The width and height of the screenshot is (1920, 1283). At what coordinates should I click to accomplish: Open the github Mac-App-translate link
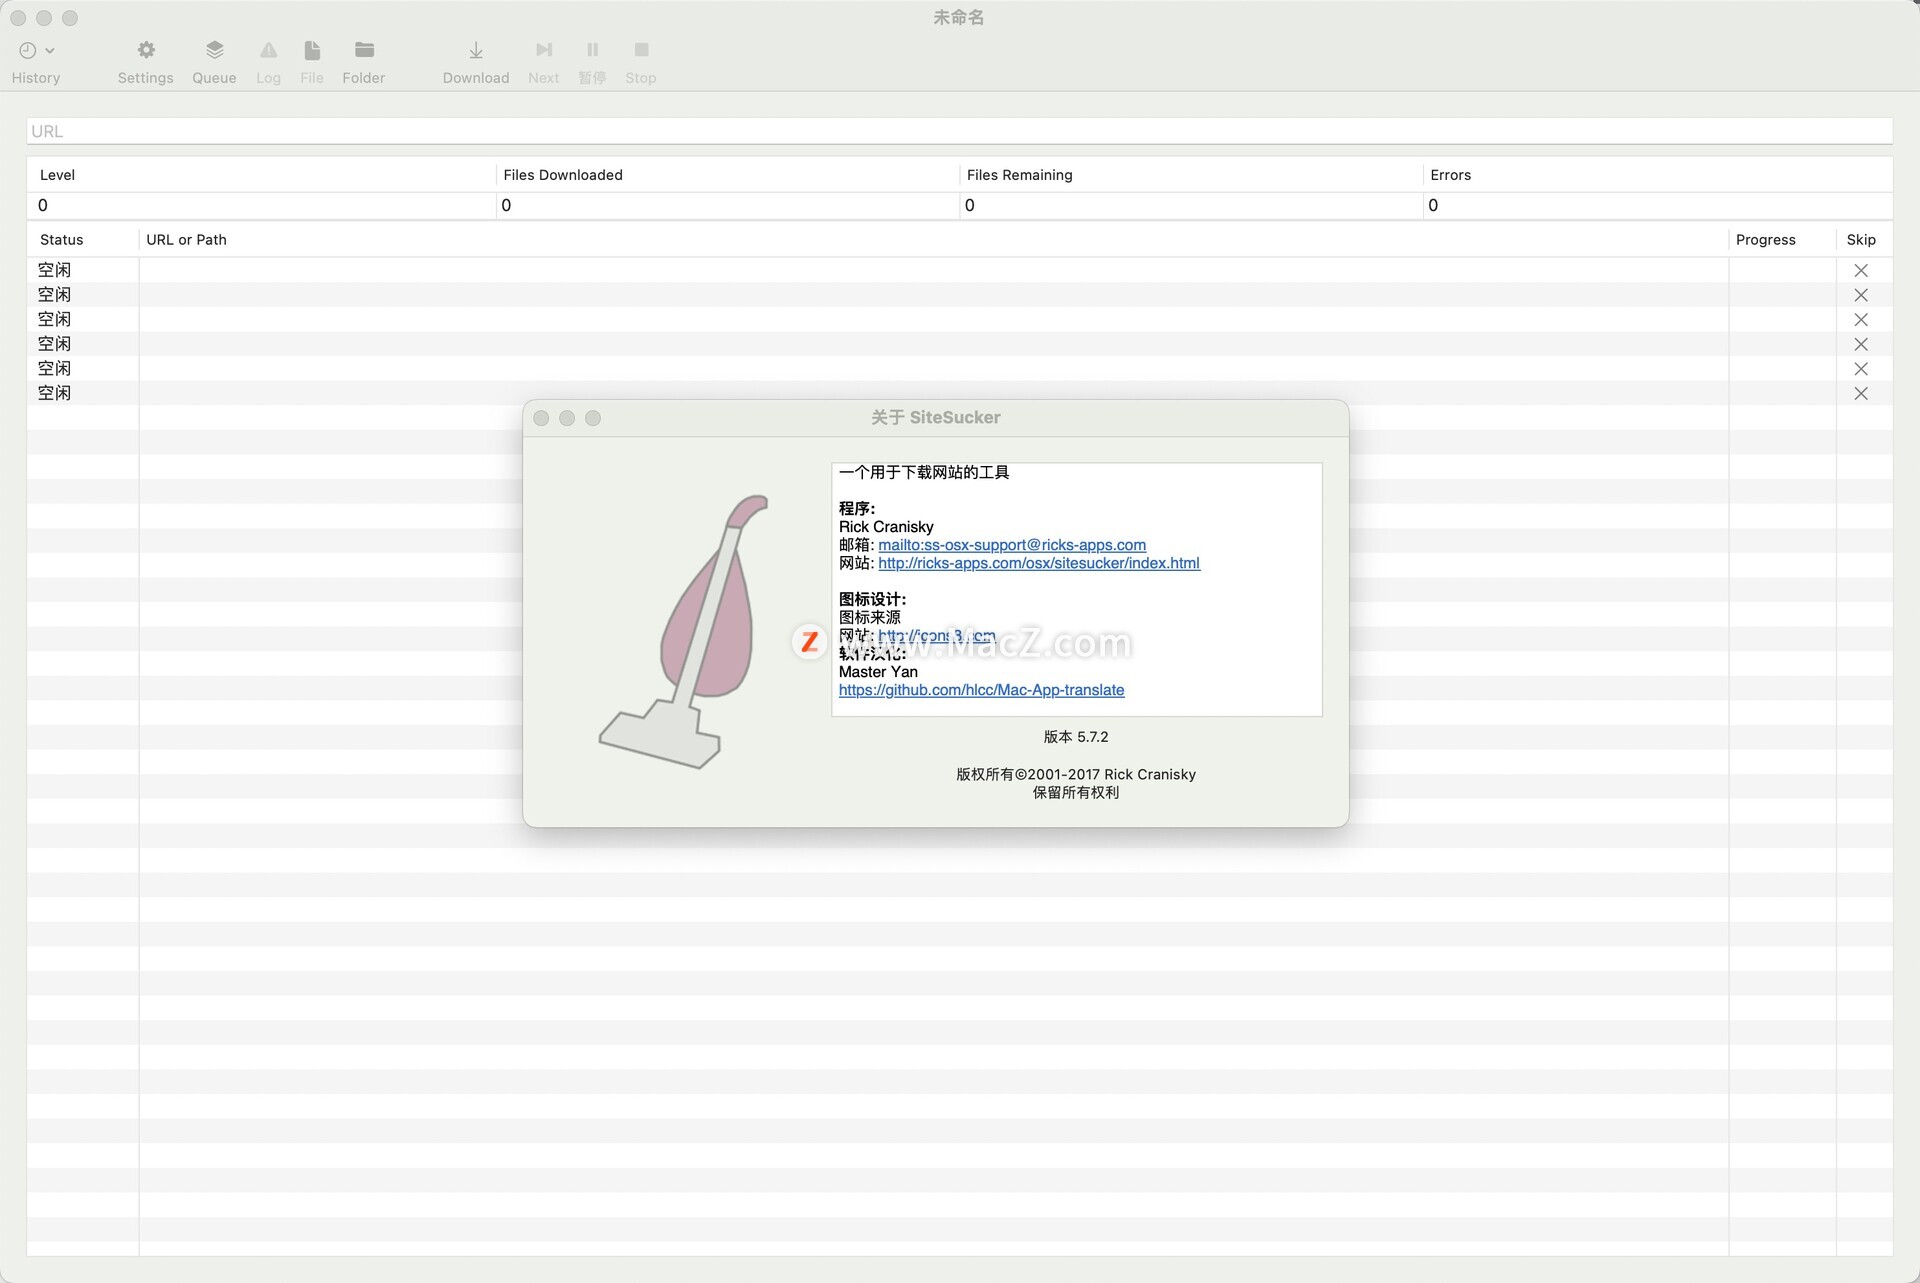coord(981,690)
